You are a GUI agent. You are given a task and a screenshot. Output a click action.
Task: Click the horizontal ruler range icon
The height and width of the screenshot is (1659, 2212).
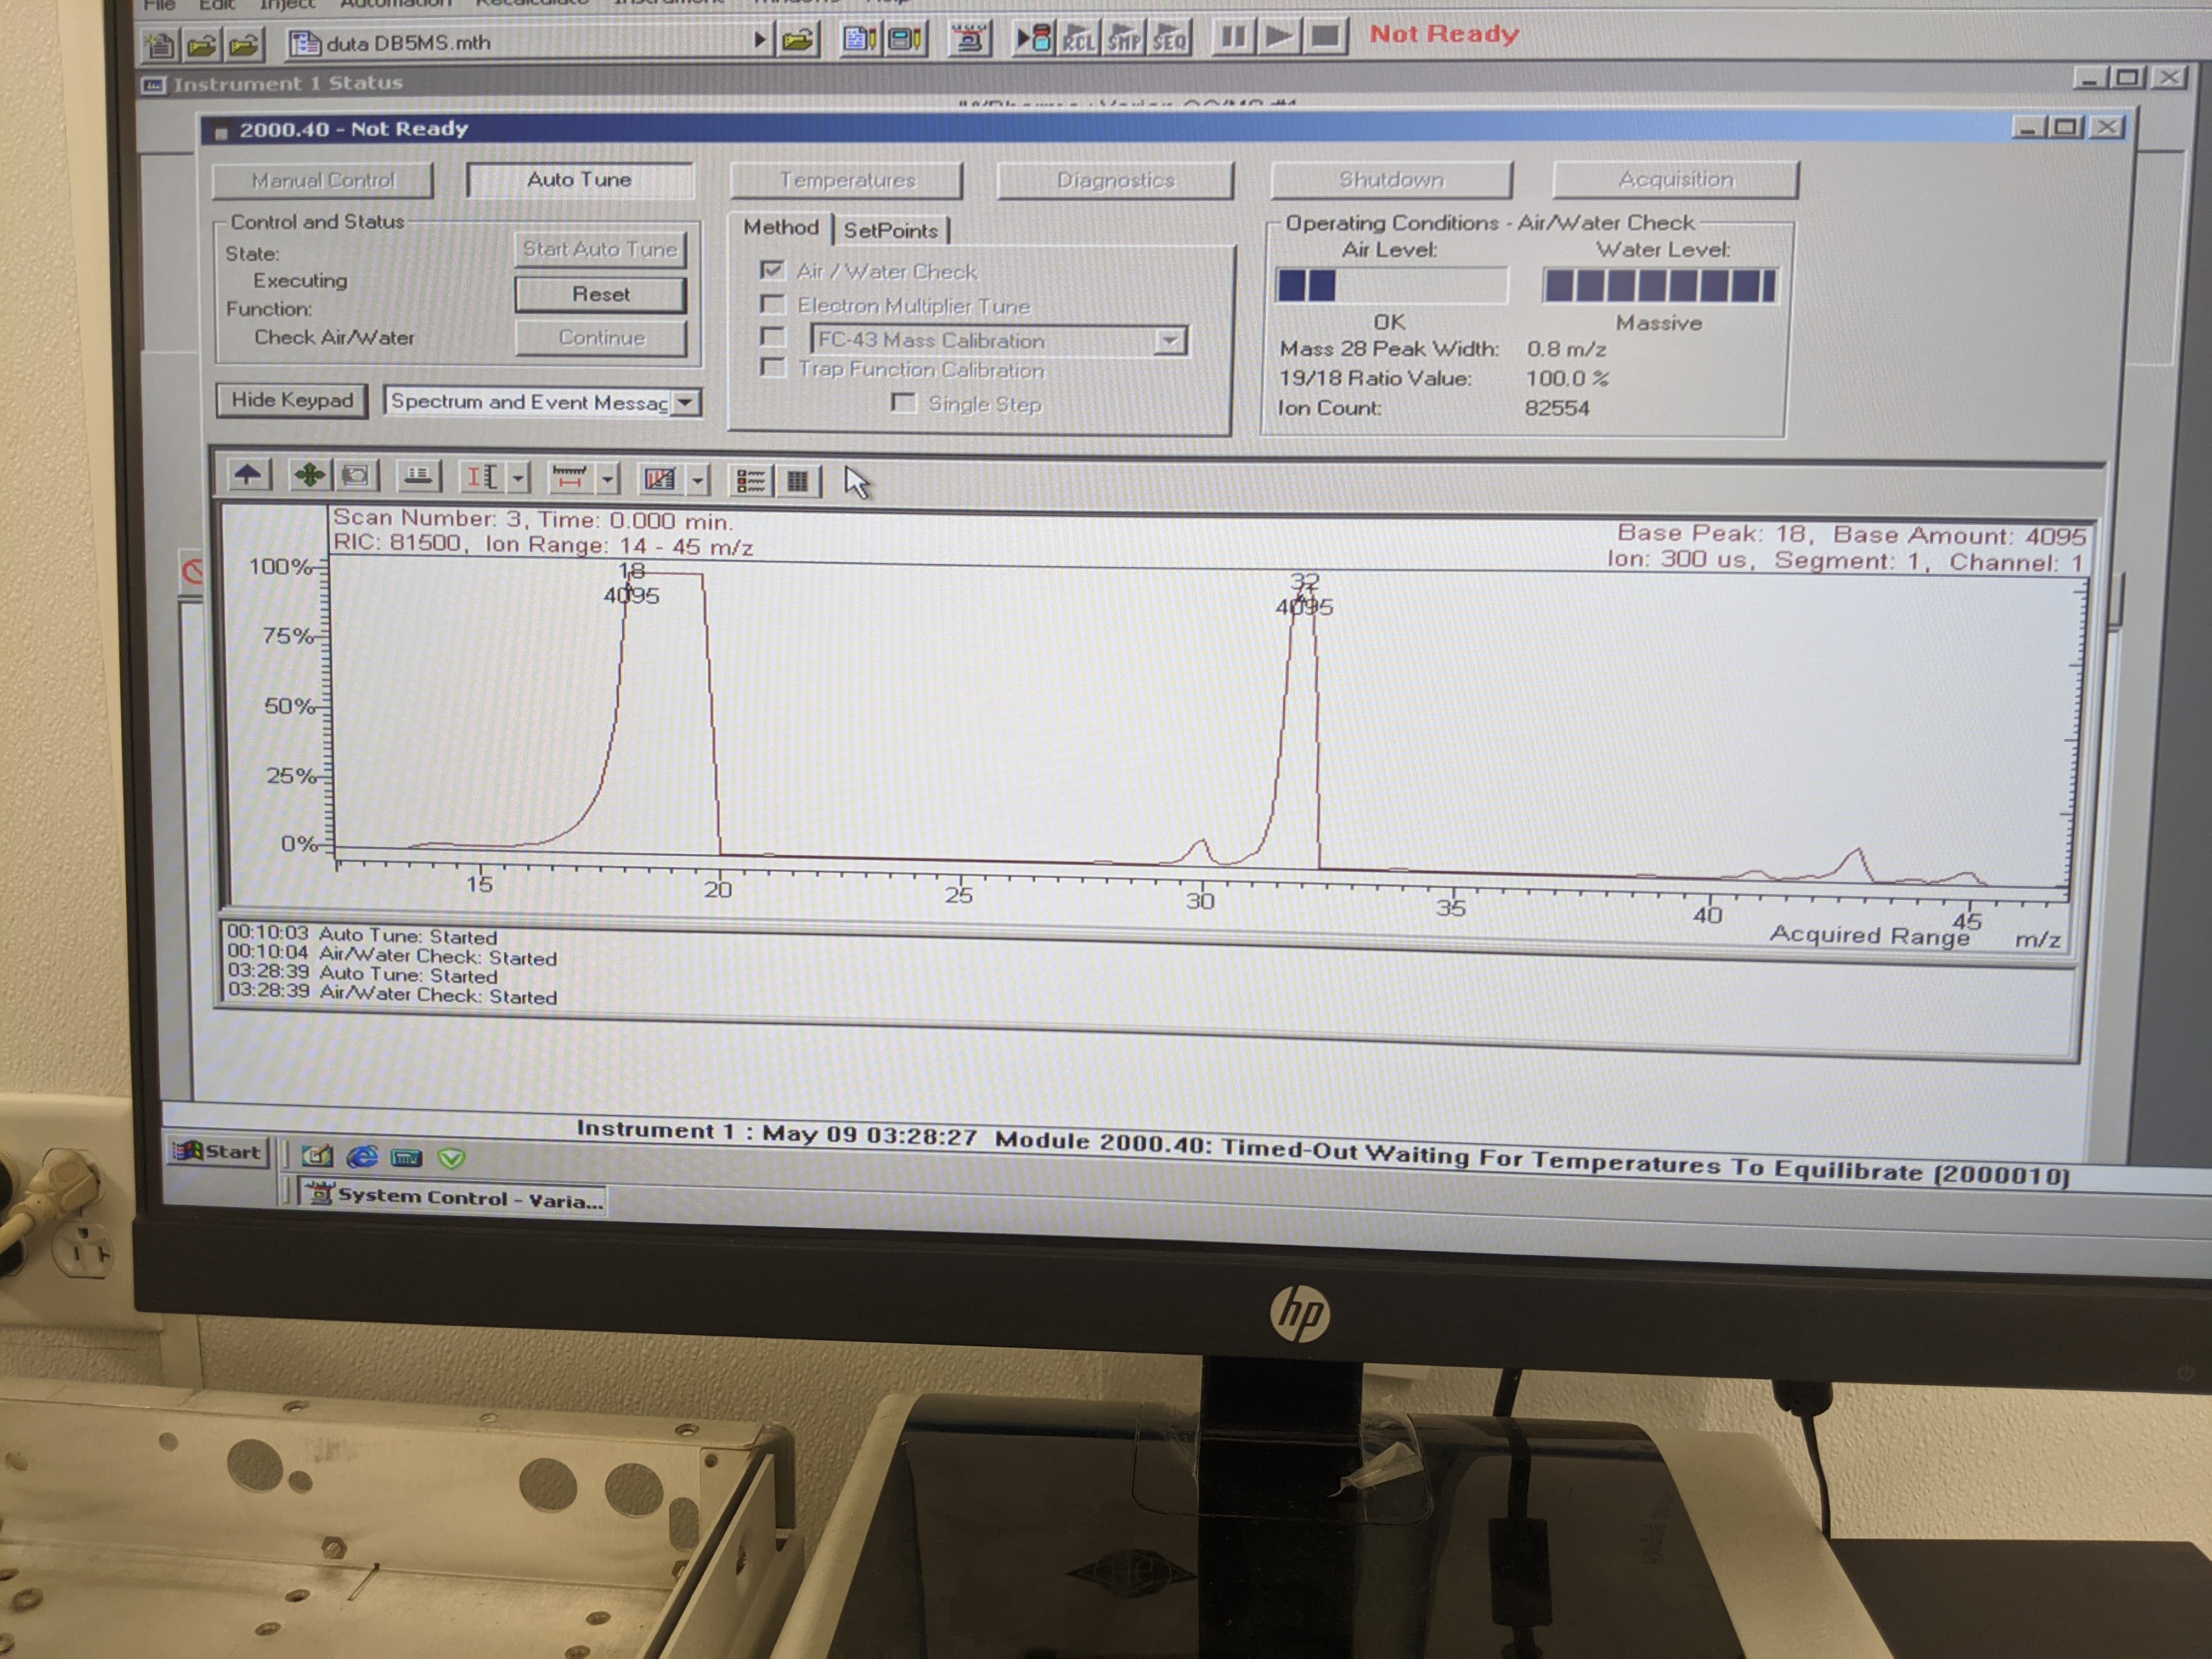click(x=570, y=479)
